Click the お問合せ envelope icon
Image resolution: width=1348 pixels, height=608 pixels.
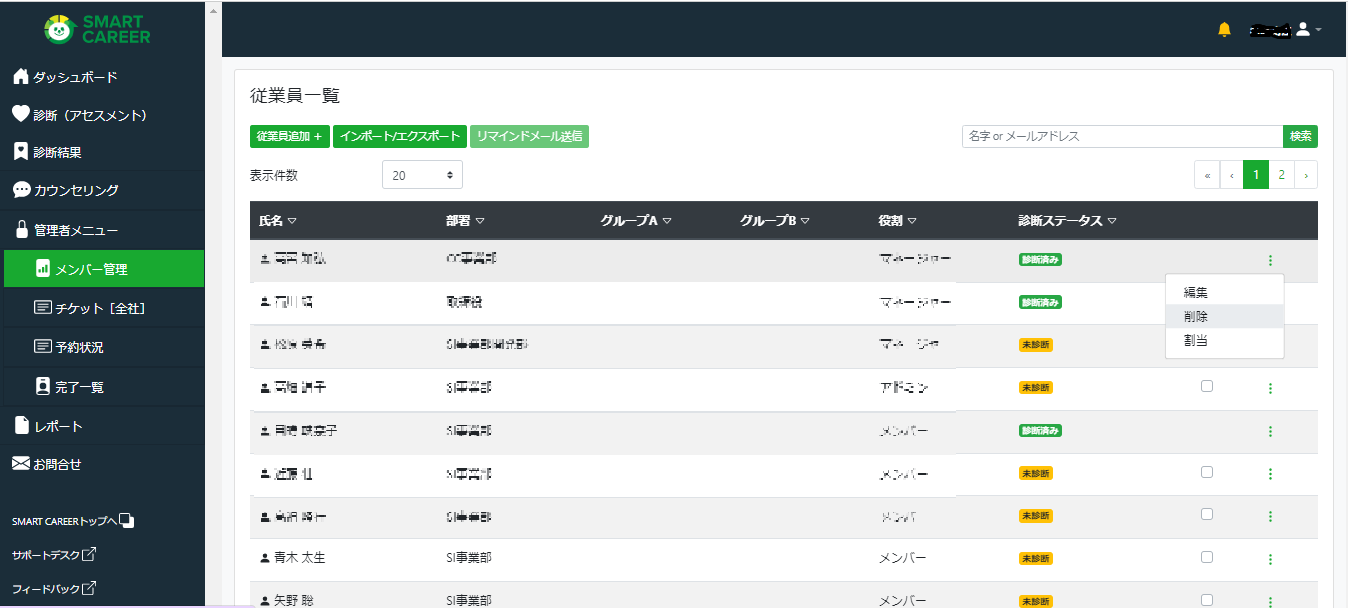[21, 464]
